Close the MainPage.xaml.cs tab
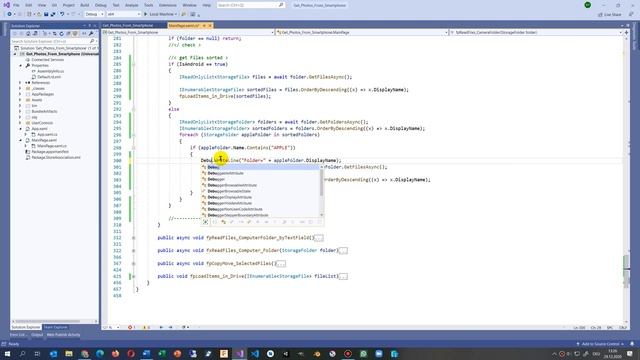 coord(210,25)
